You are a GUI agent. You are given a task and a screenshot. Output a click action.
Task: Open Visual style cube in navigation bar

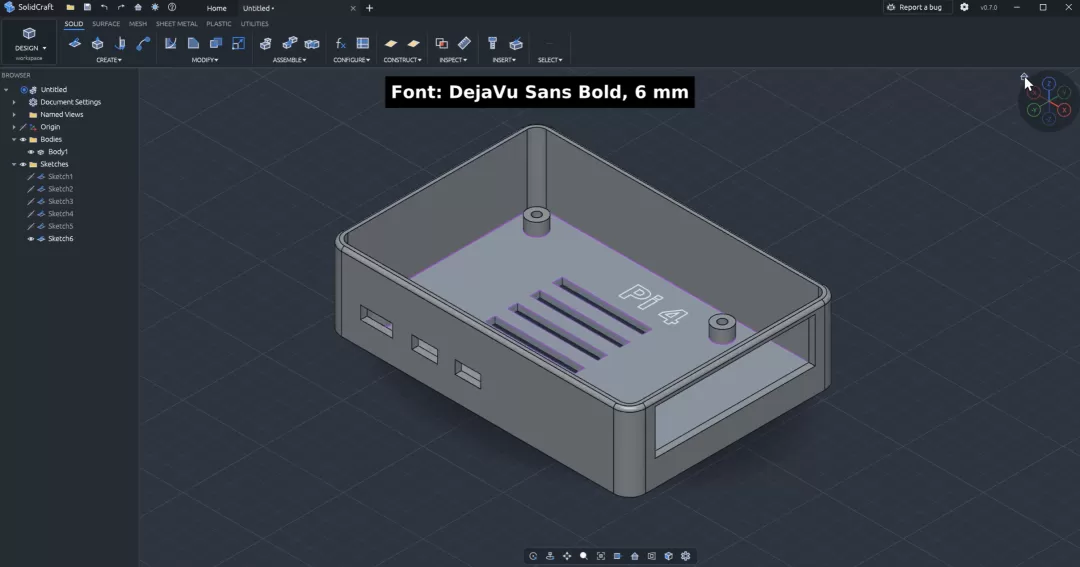(x=668, y=556)
